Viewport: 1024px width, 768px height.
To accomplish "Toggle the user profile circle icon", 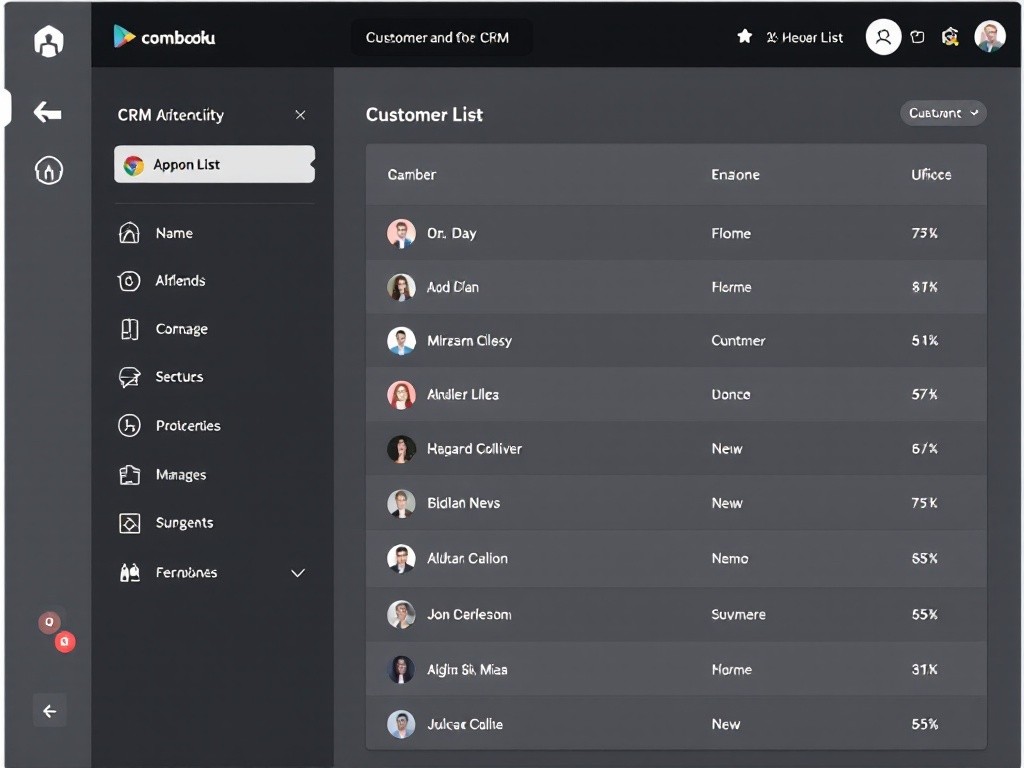I will (882, 36).
